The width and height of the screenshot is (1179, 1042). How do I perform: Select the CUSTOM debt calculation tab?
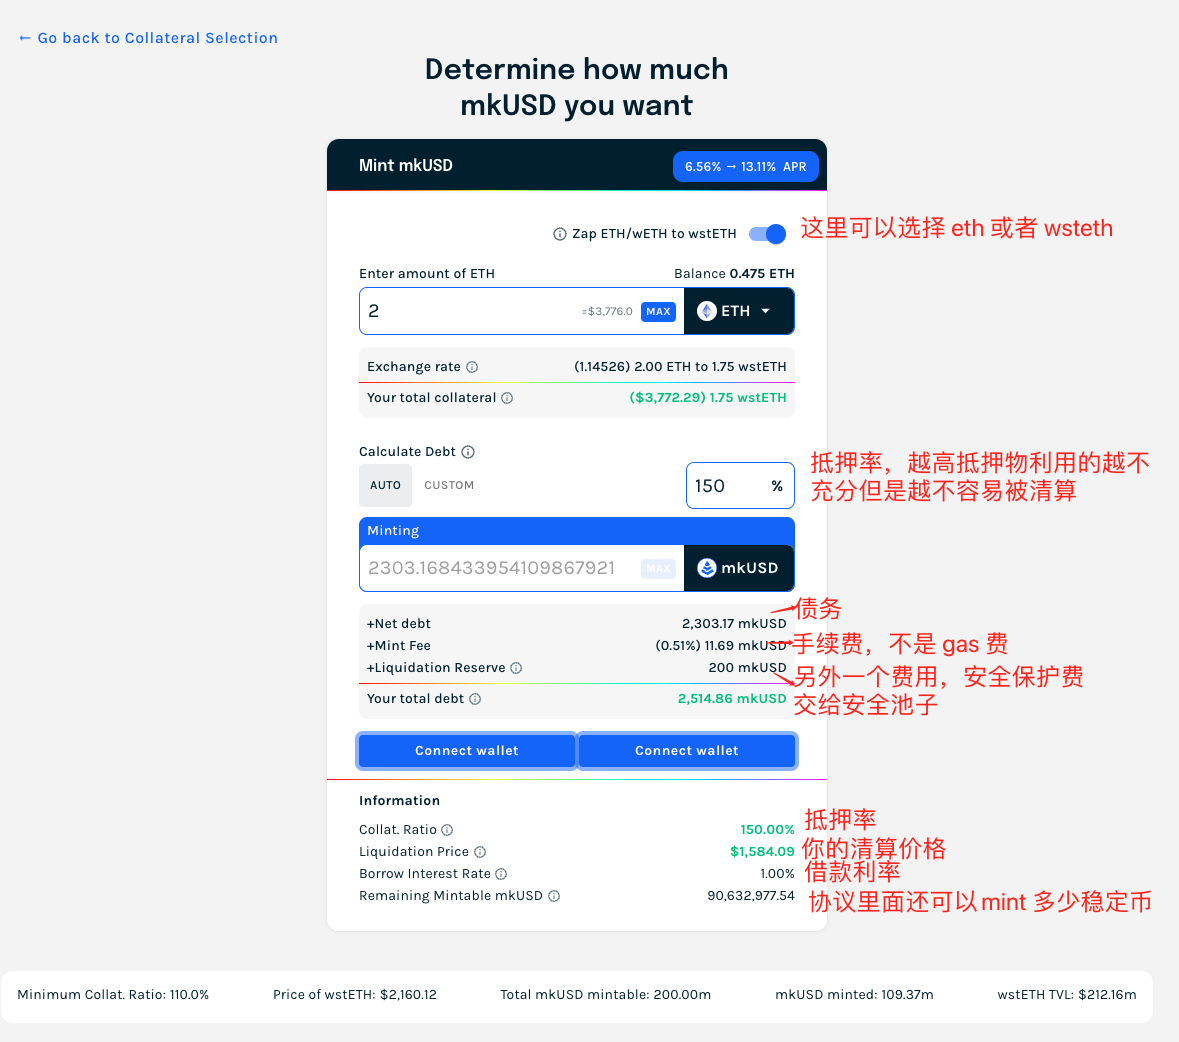(x=449, y=485)
